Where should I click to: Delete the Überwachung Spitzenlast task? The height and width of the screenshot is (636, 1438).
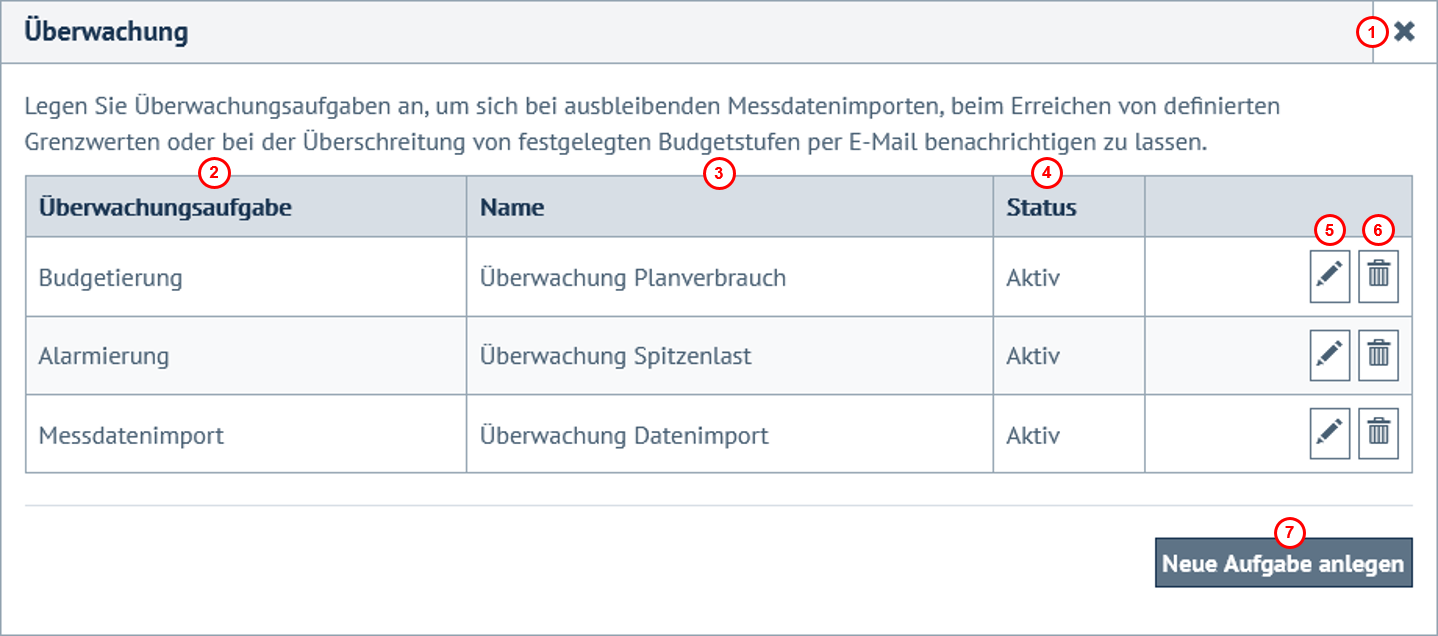pos(1378,355)
